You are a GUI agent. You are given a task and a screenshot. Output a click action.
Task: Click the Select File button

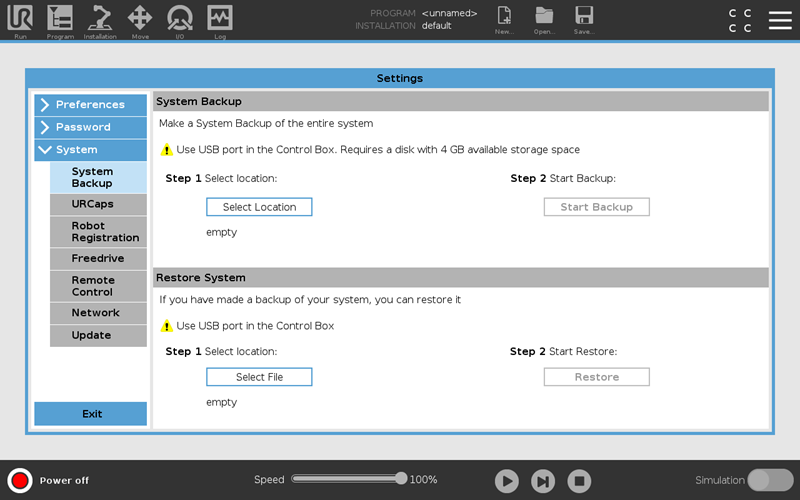pyautogui.click(x=259, y=377)
